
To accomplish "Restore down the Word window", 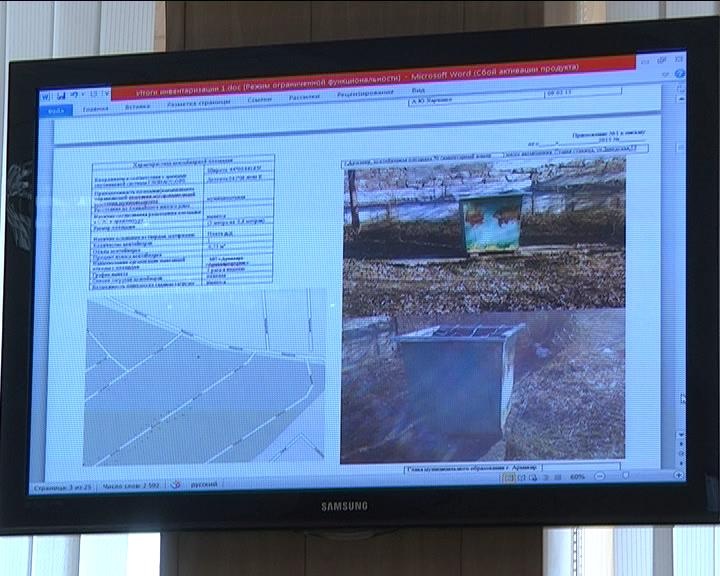I will click(x=662, y=60).
